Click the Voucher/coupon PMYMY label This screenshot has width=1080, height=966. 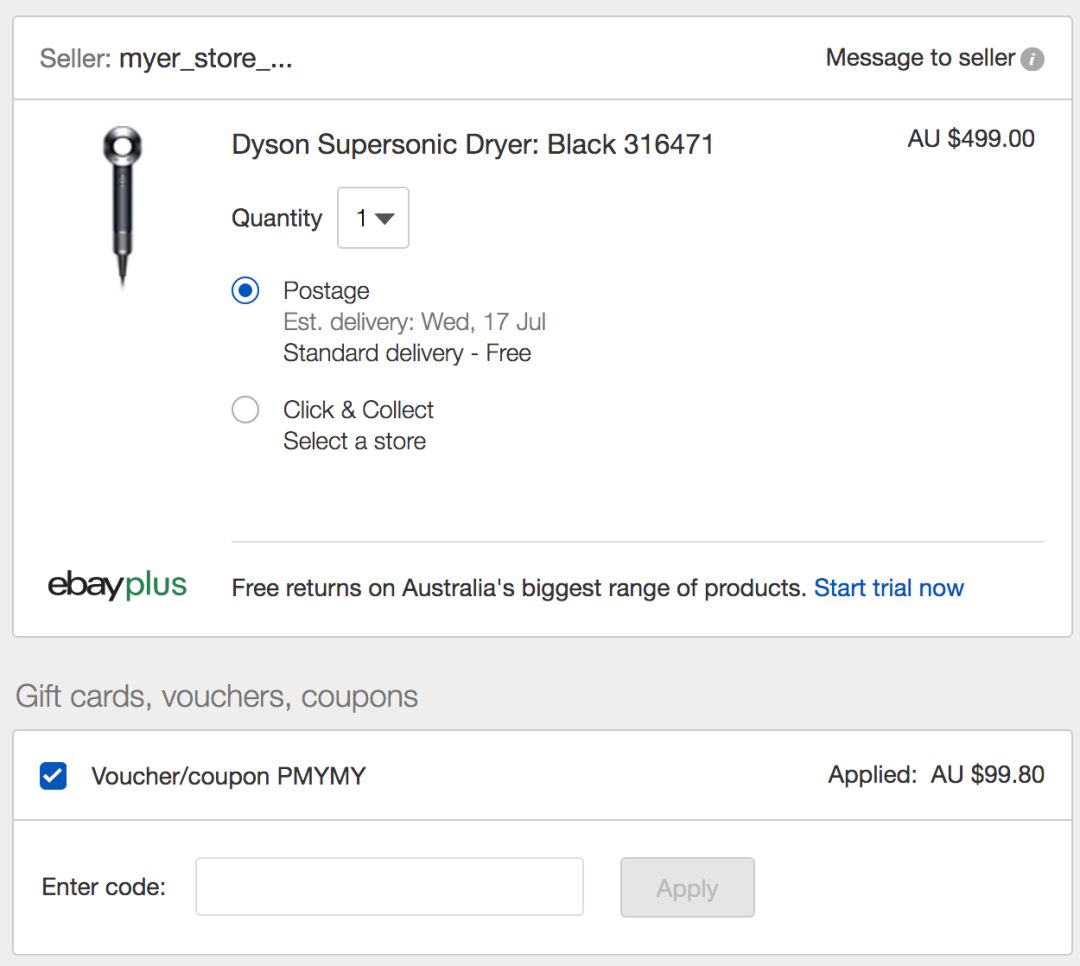(228, 776)
